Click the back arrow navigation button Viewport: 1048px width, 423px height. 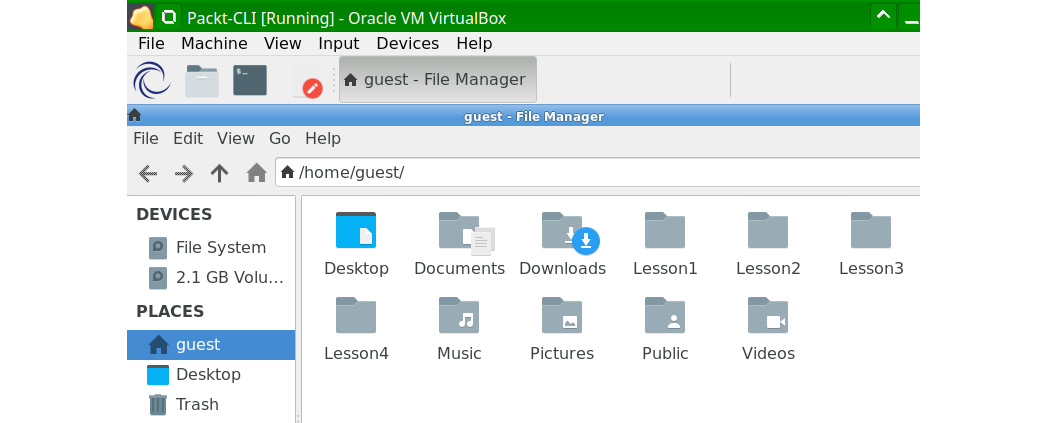148,173
